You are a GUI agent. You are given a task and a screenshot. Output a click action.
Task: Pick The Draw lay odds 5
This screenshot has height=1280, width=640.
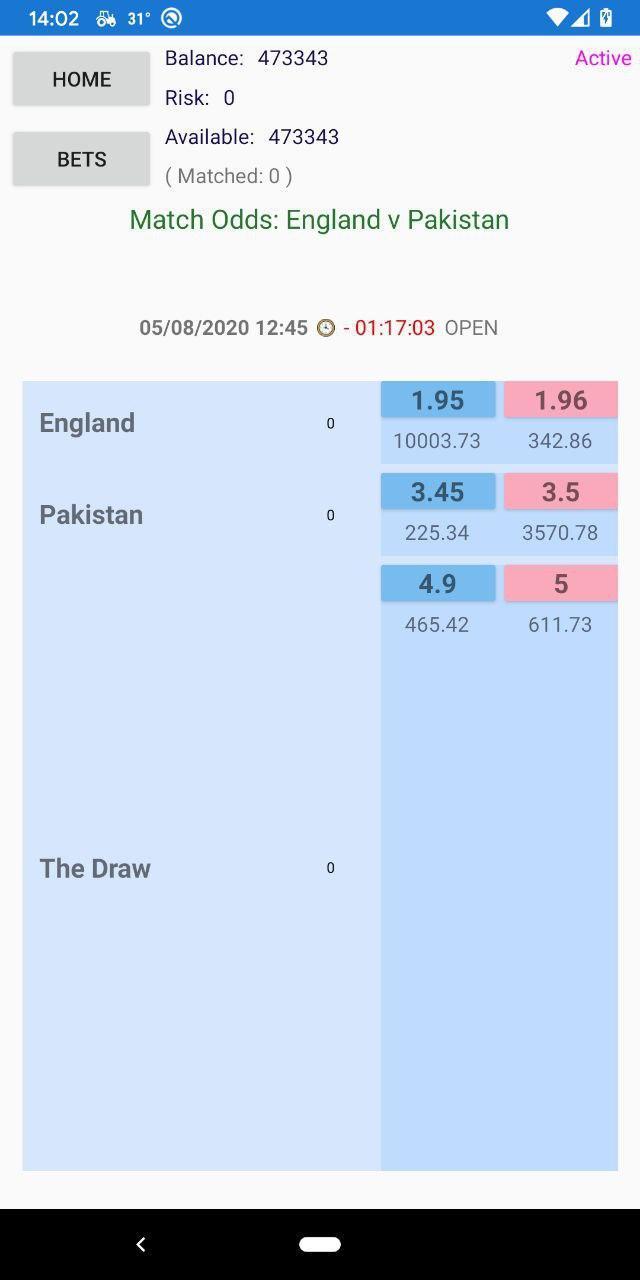click(560, 584)
